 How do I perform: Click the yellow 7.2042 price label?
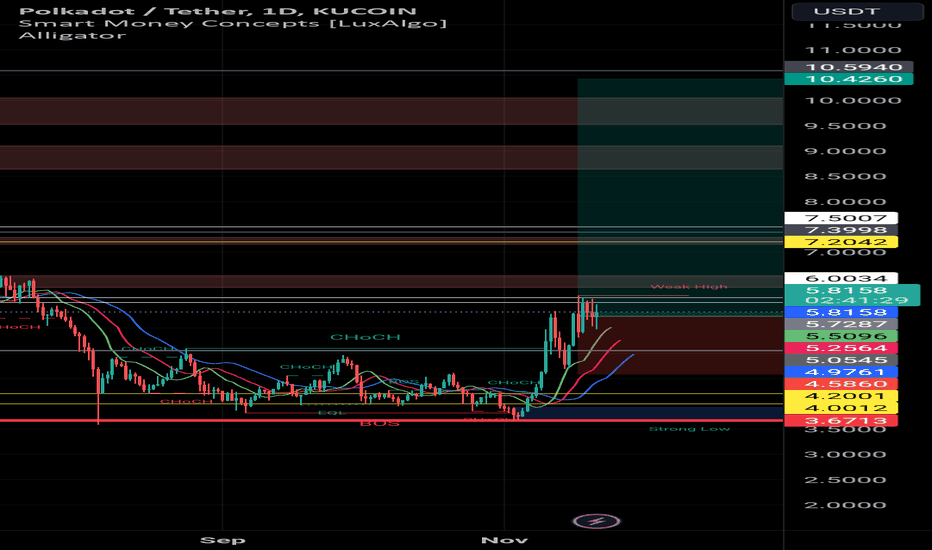[x=841, y=242]
